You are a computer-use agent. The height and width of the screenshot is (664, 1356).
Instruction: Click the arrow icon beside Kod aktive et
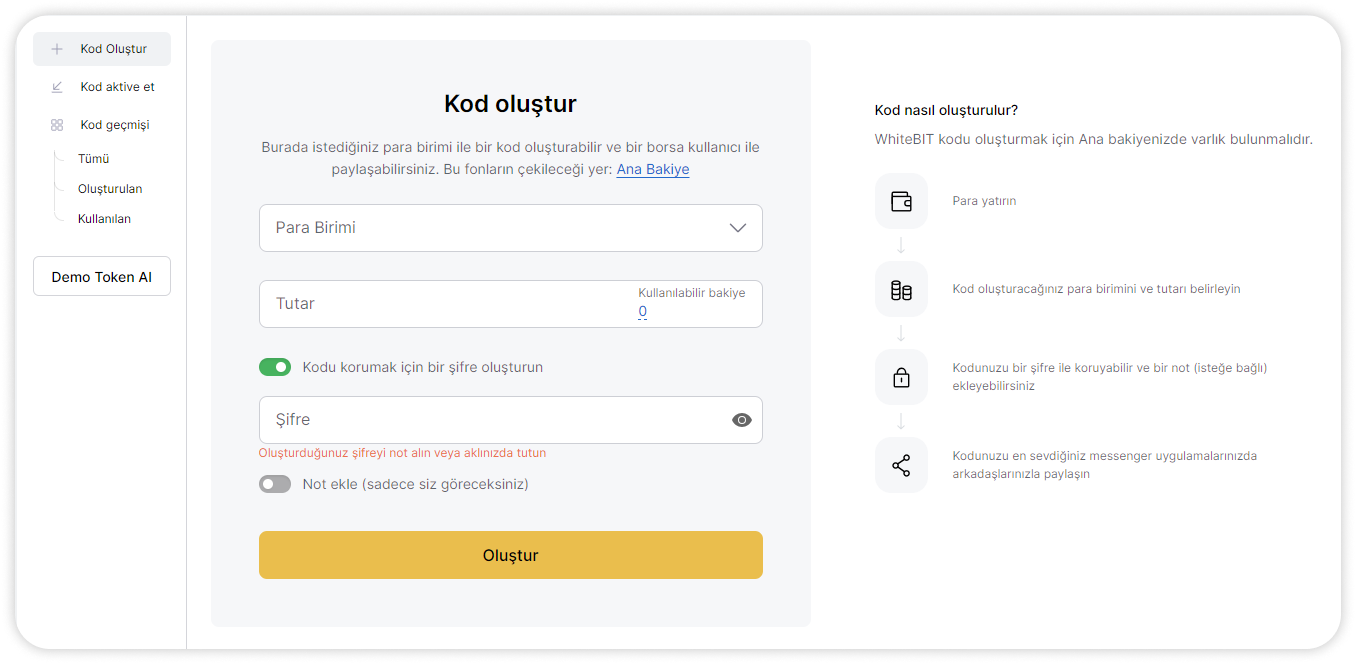(x=57, y=87)
